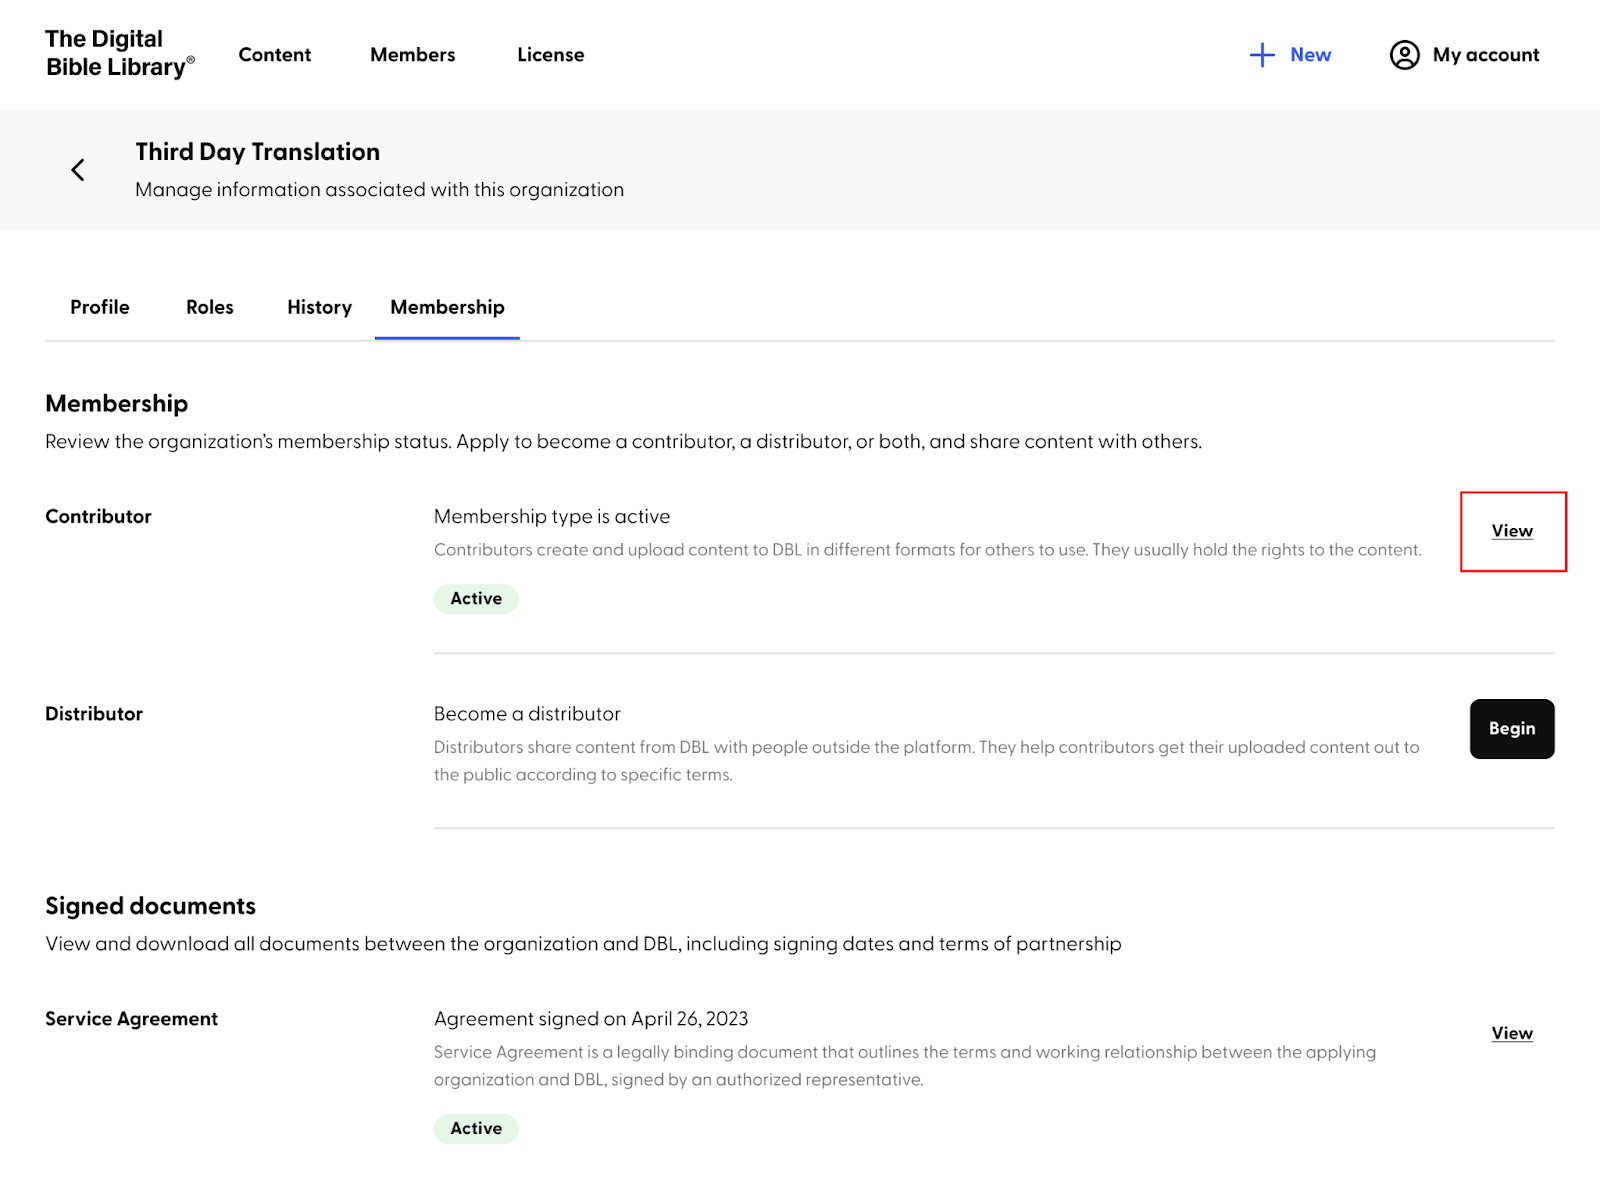
Task: Click the Distributors description paragraph
Action: pos(927,761)
